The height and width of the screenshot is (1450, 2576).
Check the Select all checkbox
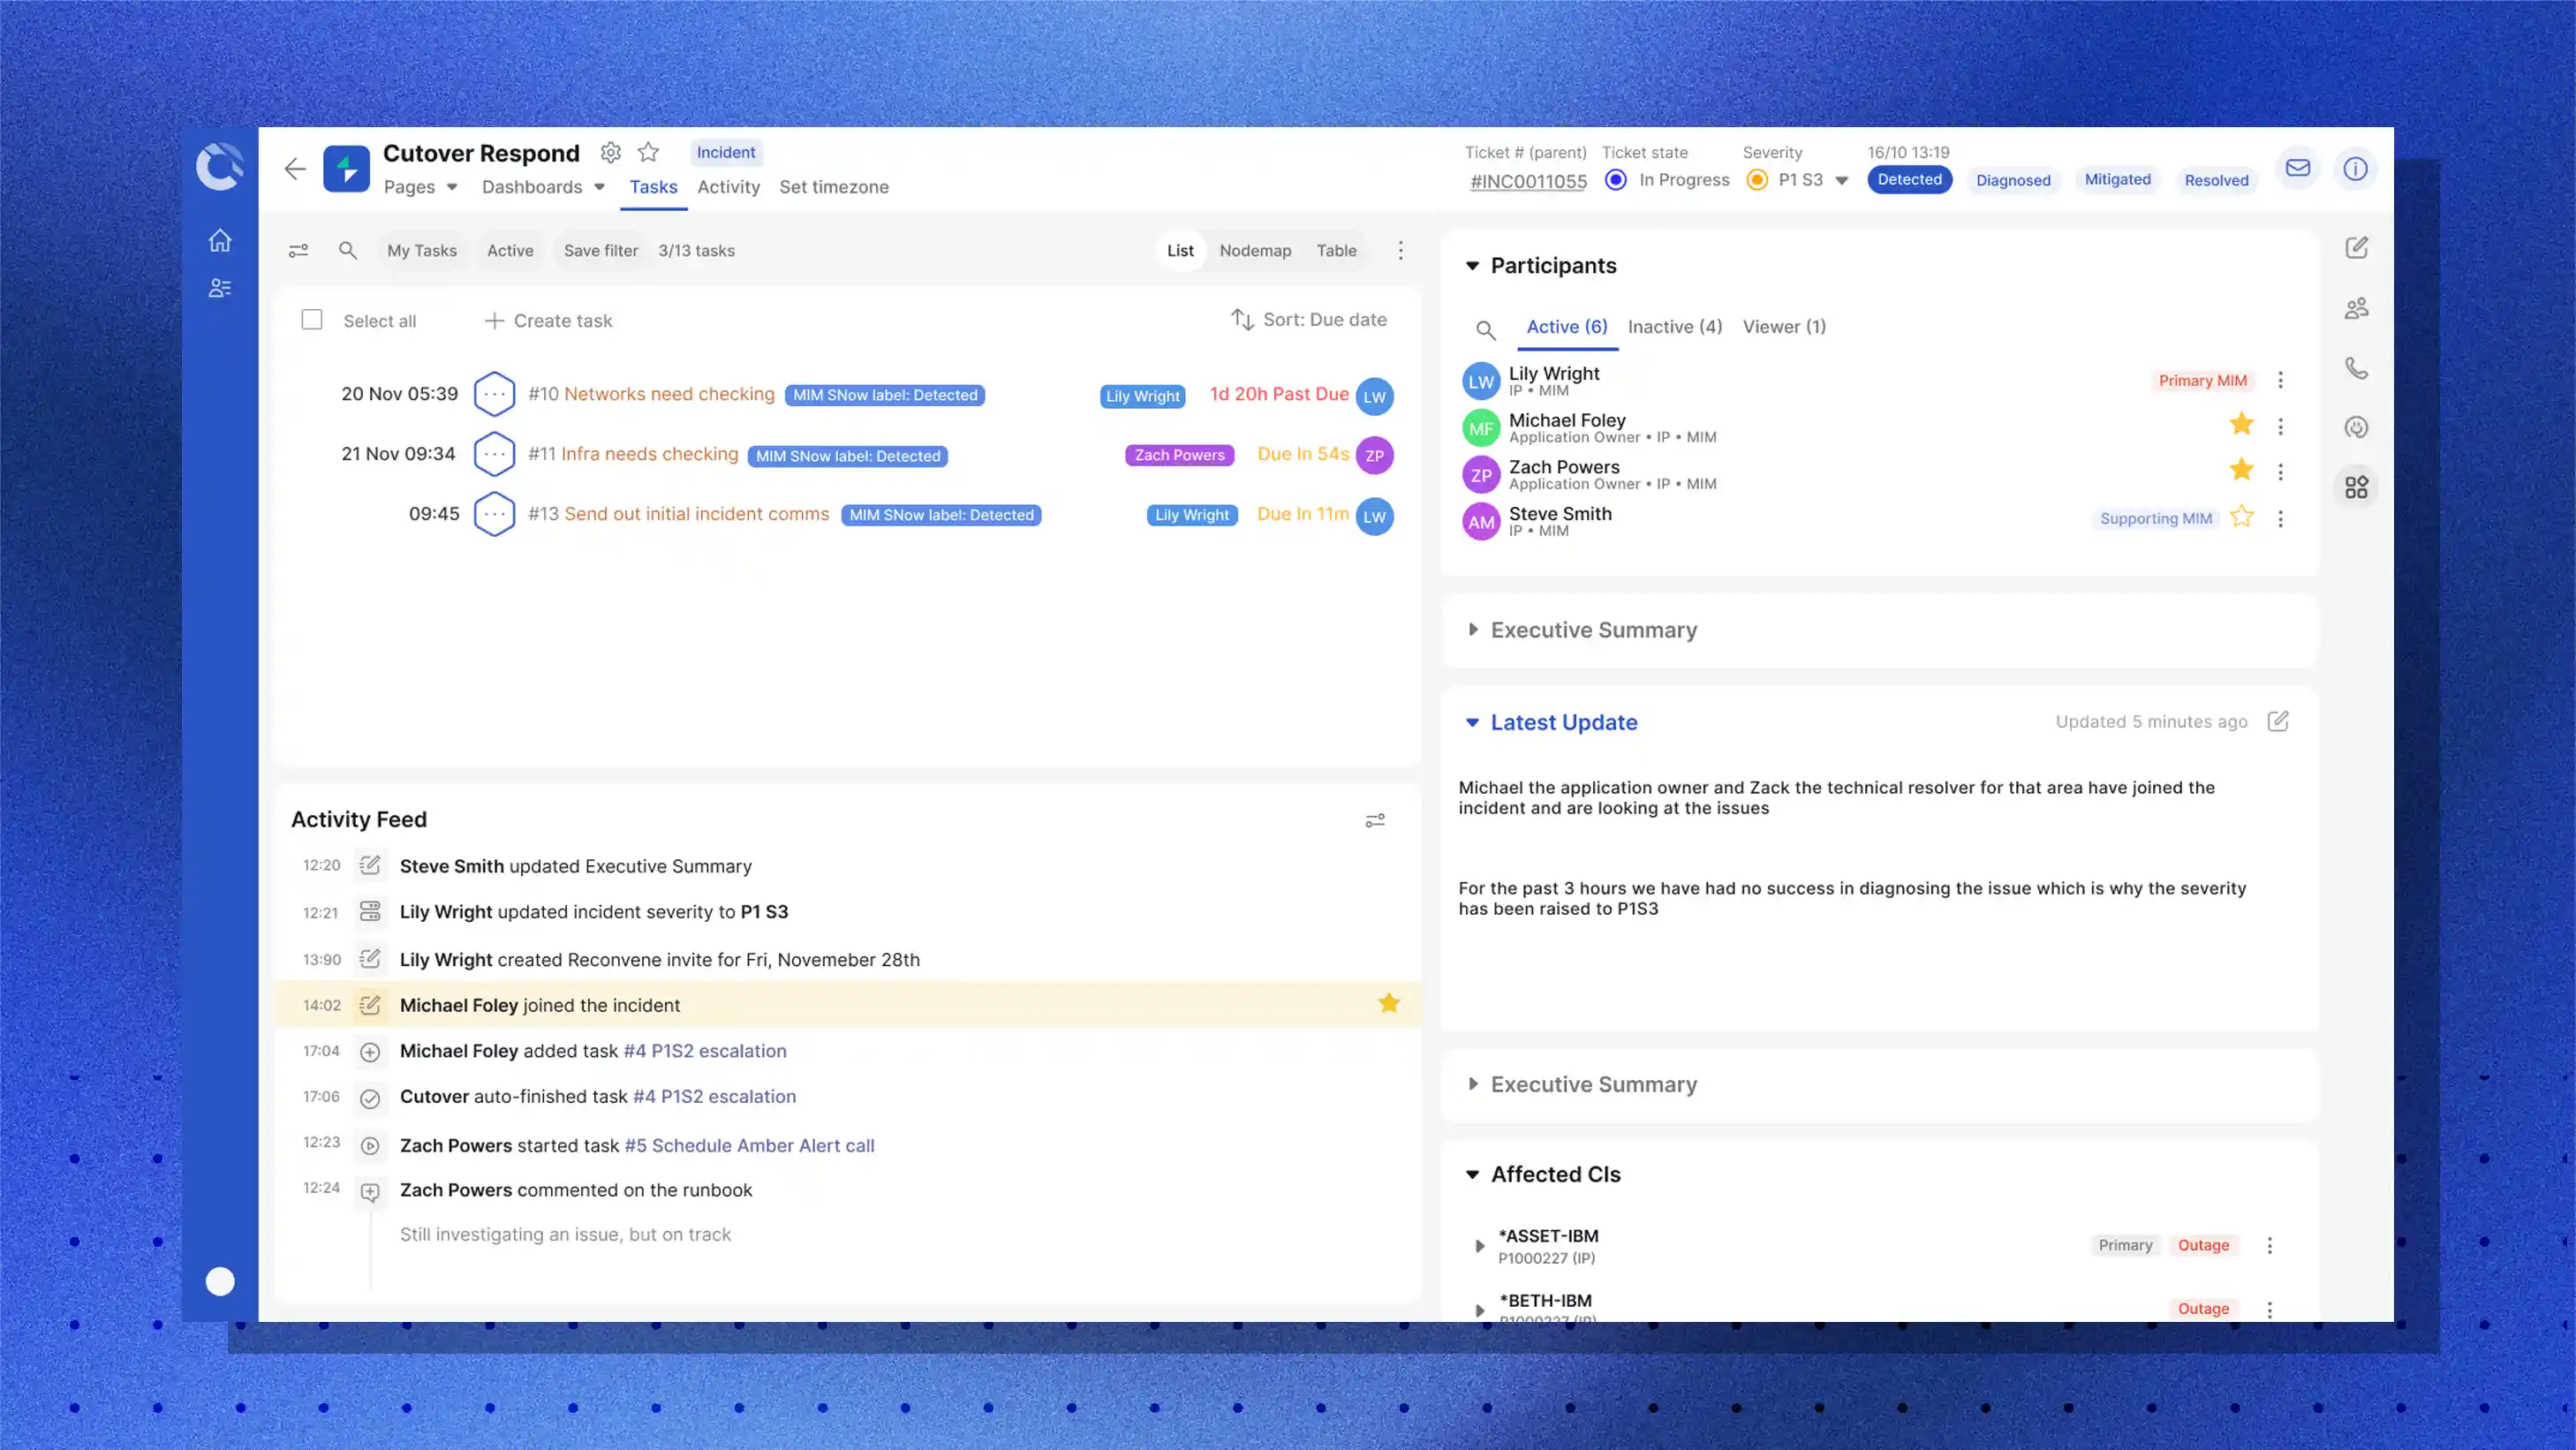pyautogui.click(x=312, y=320)
